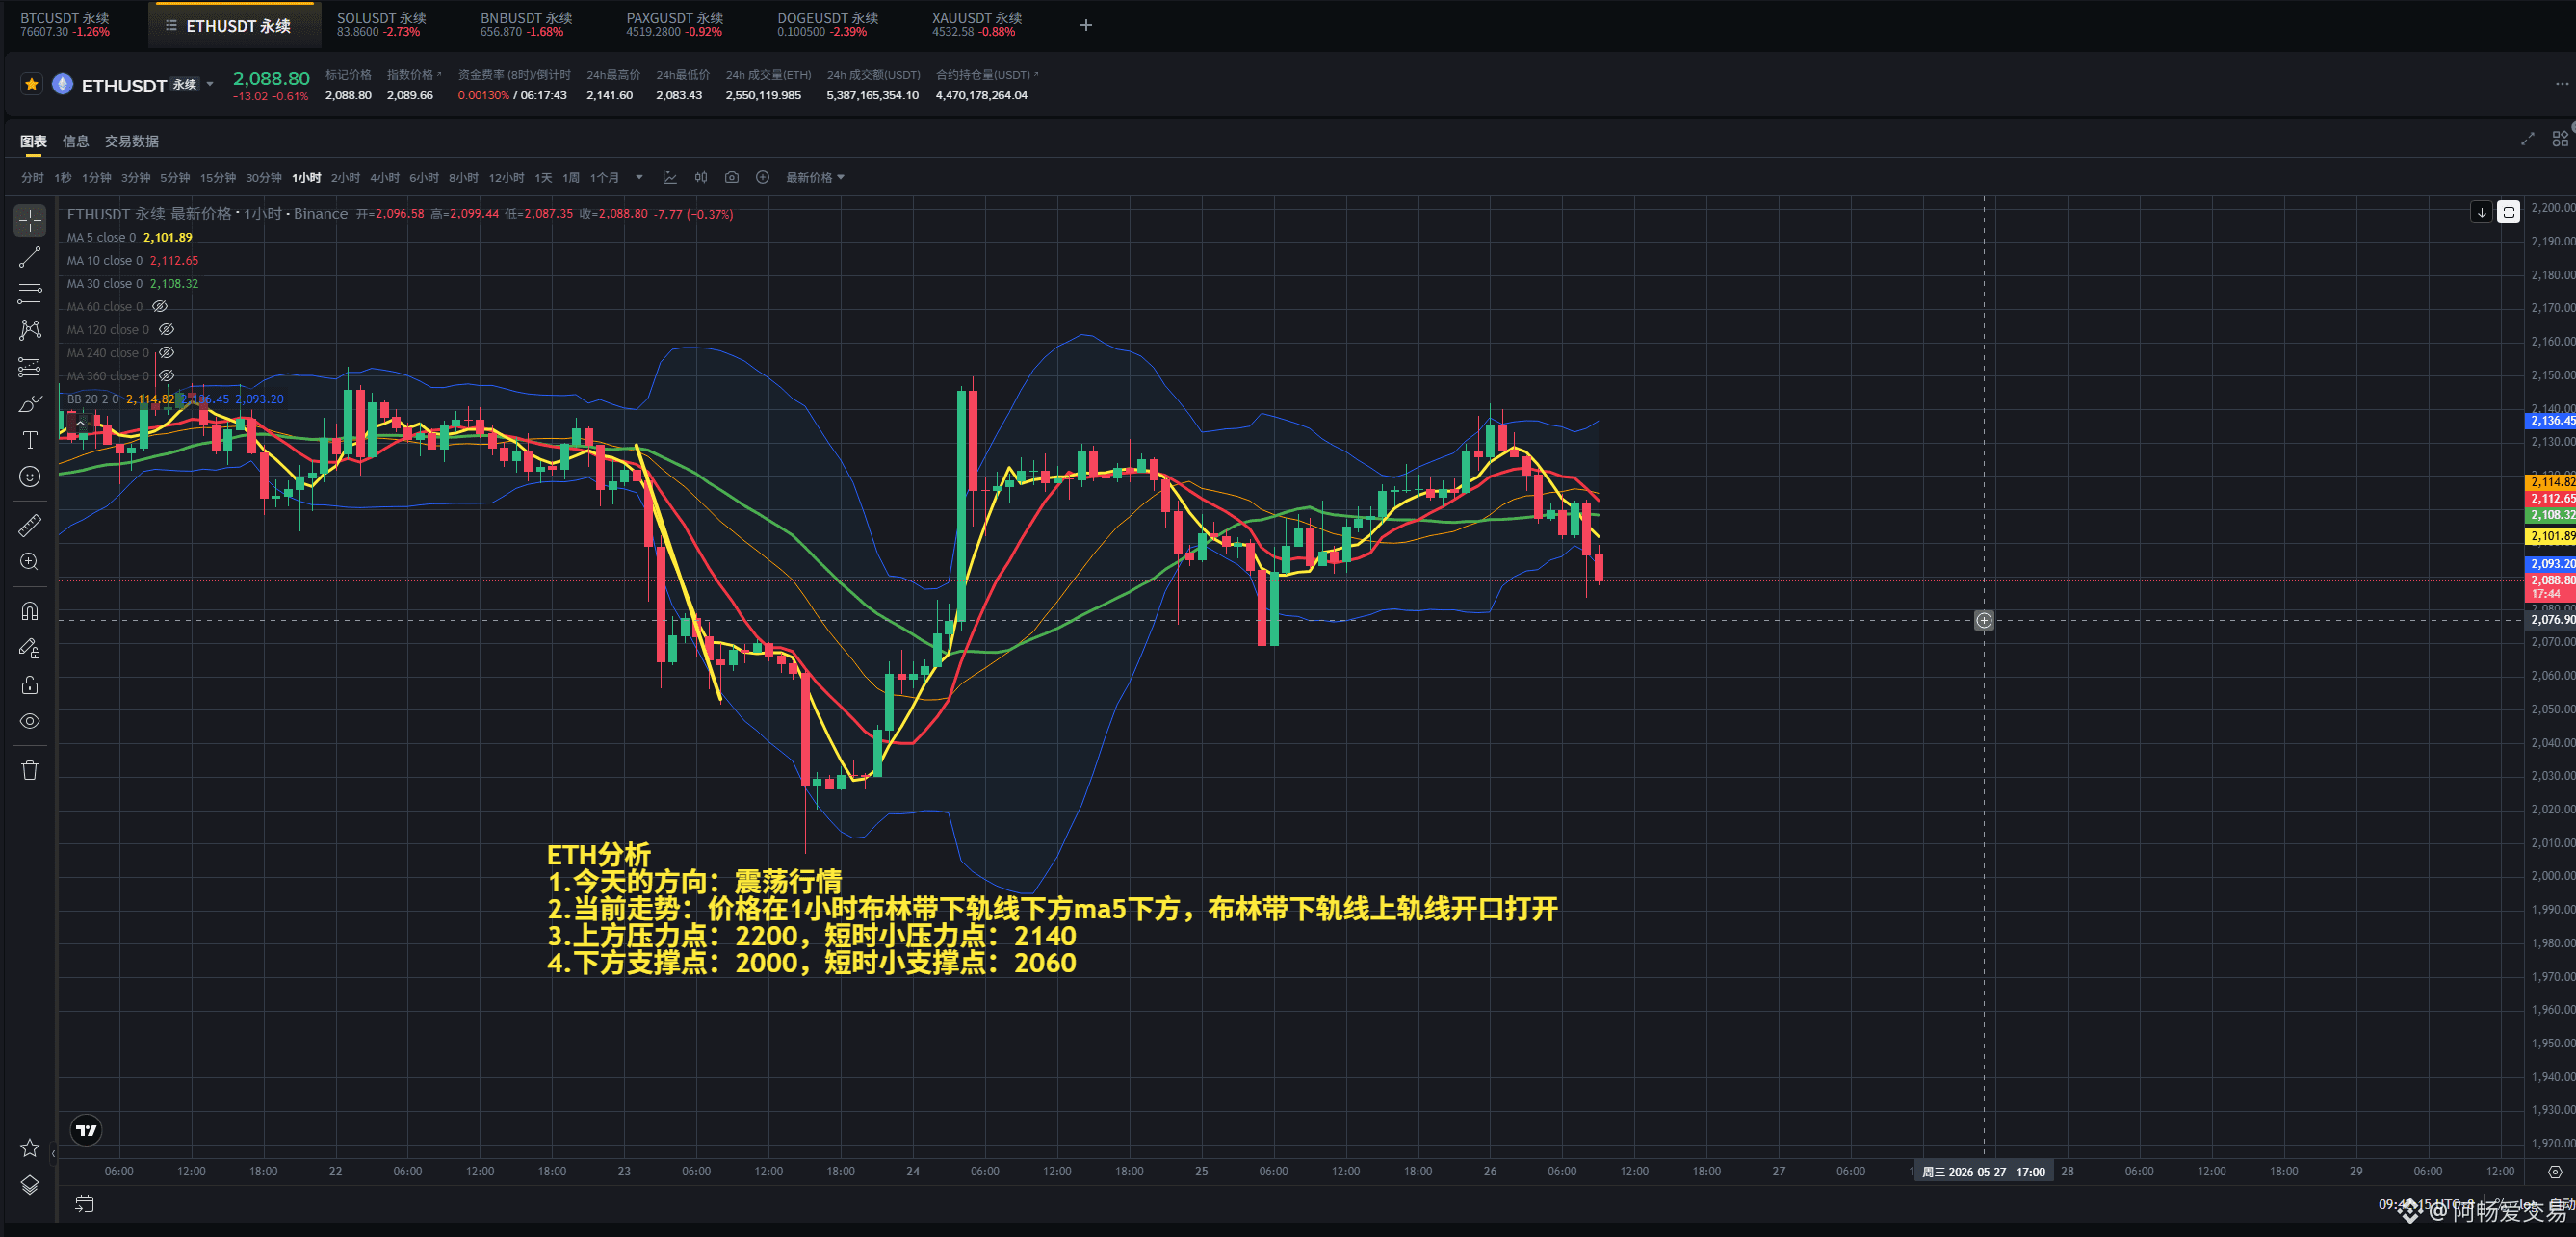Open the 交易数据 trading data tab

(132, 141)
